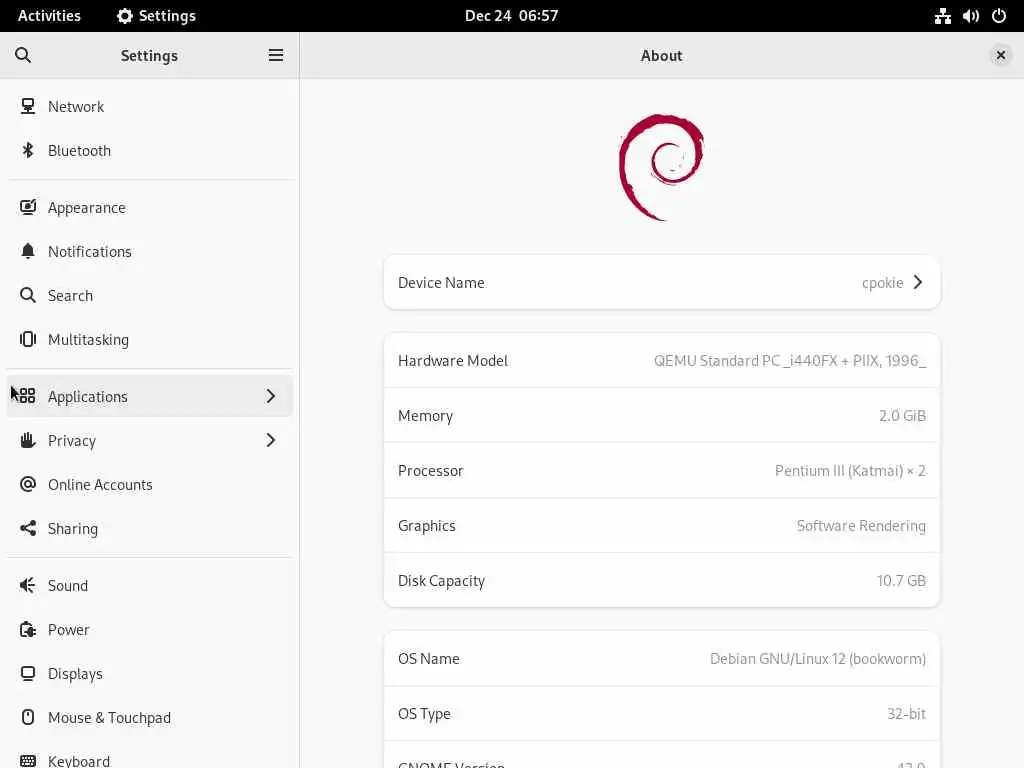Click the Applications grid icon
The height and width of the screenshot is (768, 1024).
[27, 396]
